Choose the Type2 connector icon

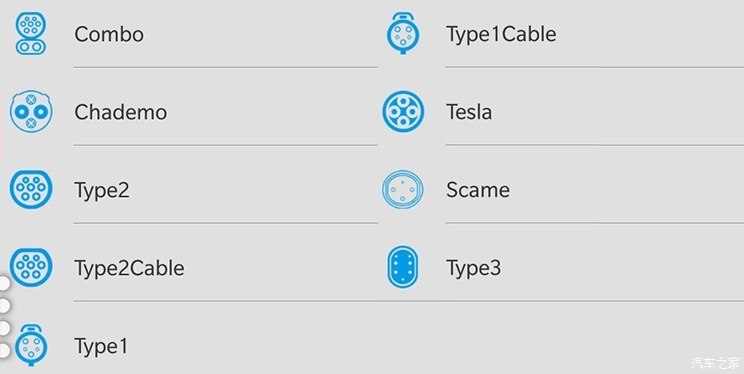click(x=31, y=189)
